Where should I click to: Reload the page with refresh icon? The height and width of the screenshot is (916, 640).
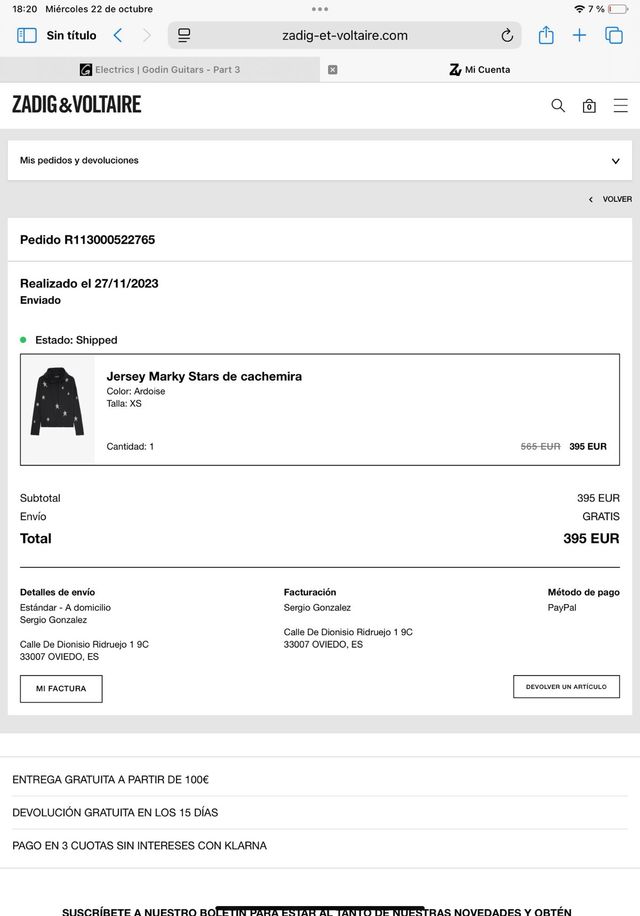[507, 35]
